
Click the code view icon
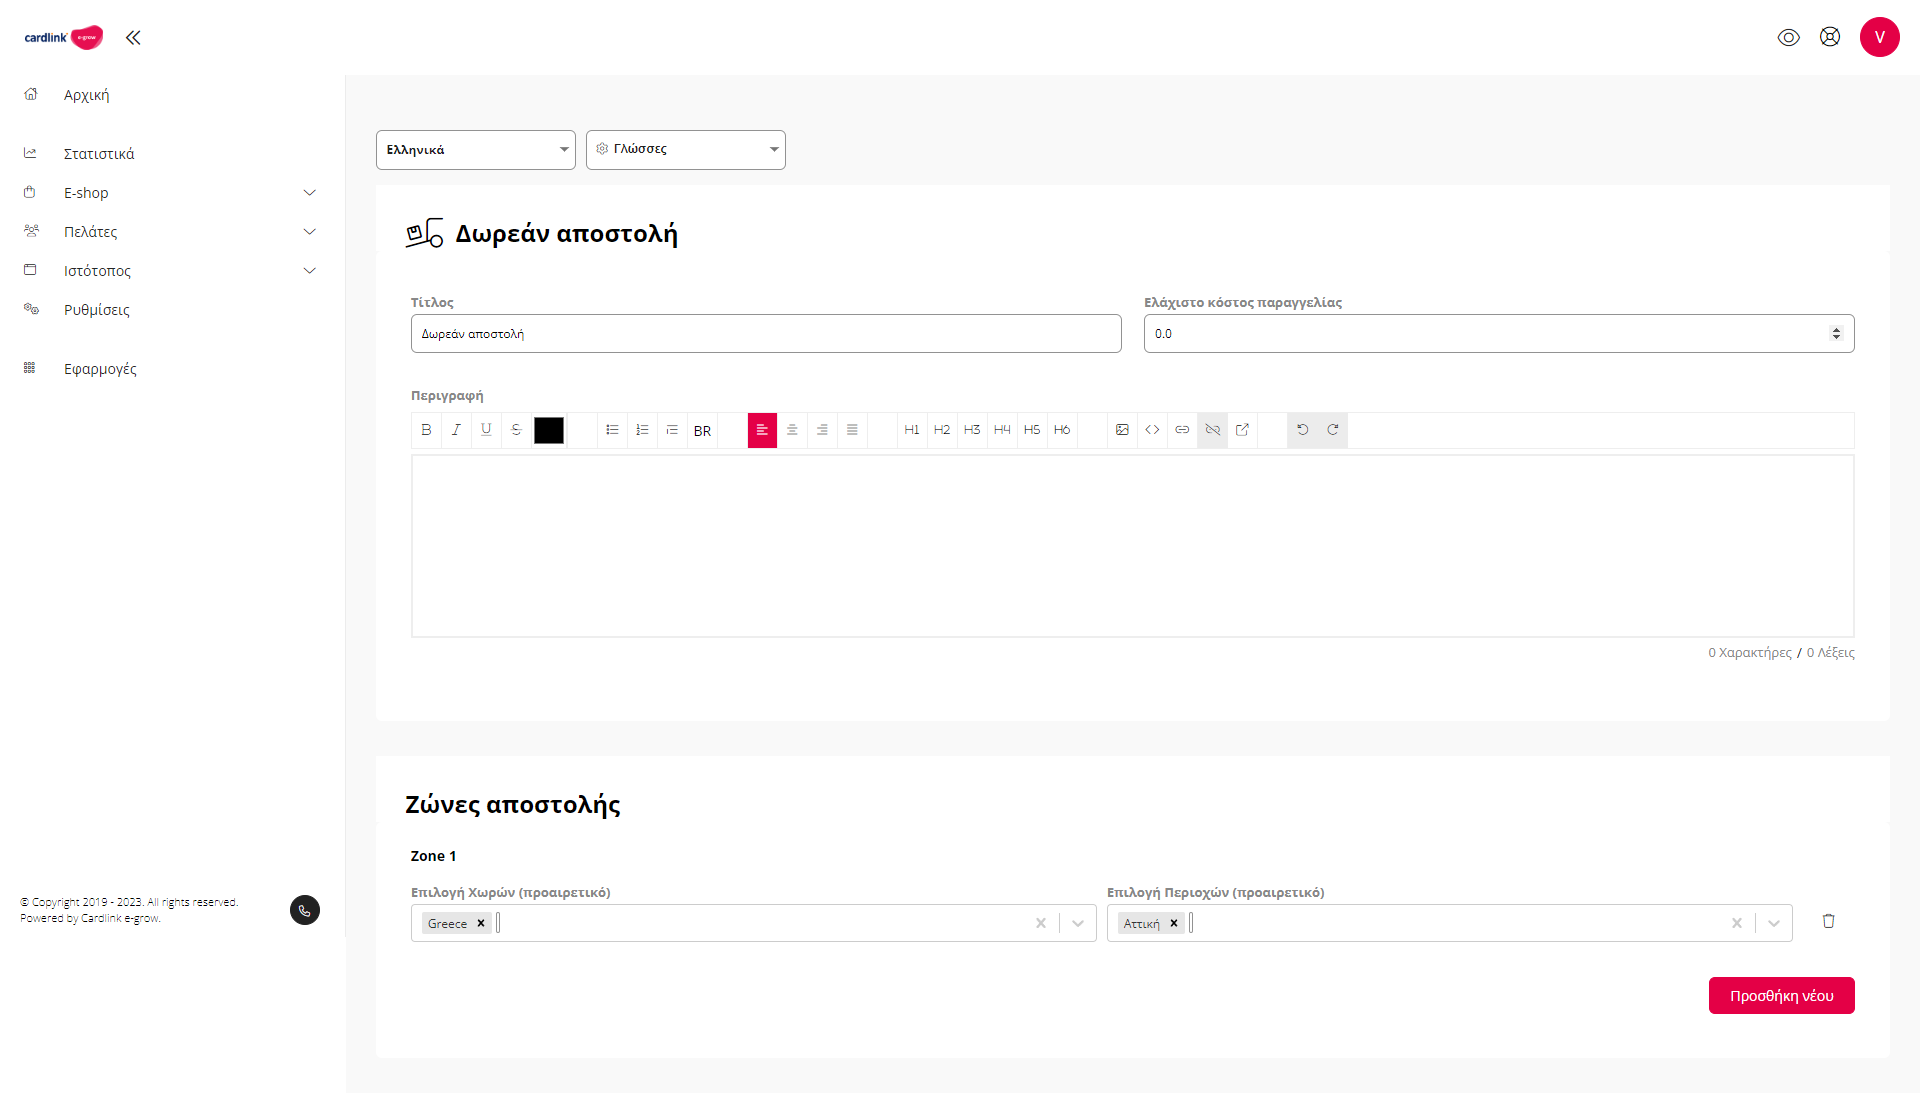click(x=1152, y=430)
